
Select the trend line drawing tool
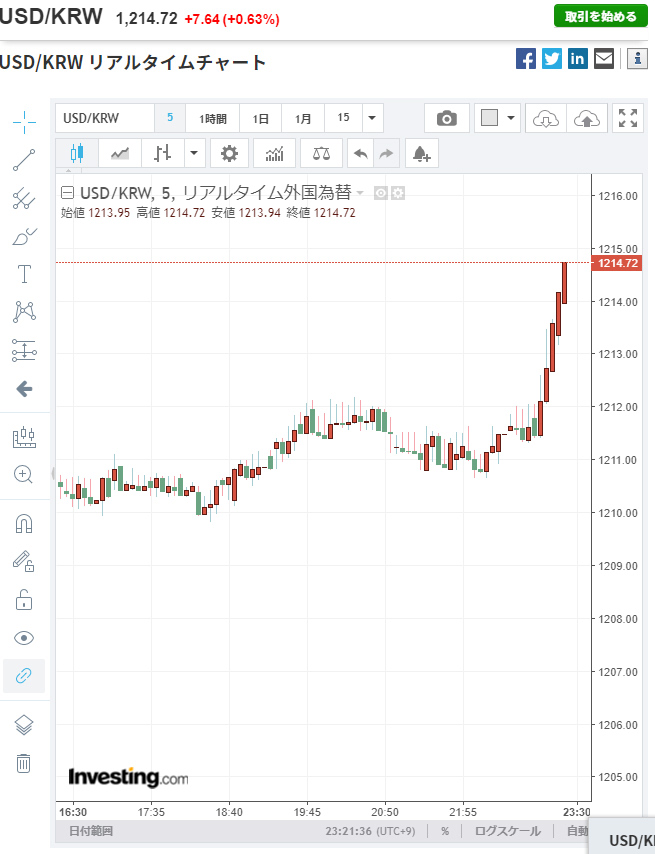click(x=24, y=160)
